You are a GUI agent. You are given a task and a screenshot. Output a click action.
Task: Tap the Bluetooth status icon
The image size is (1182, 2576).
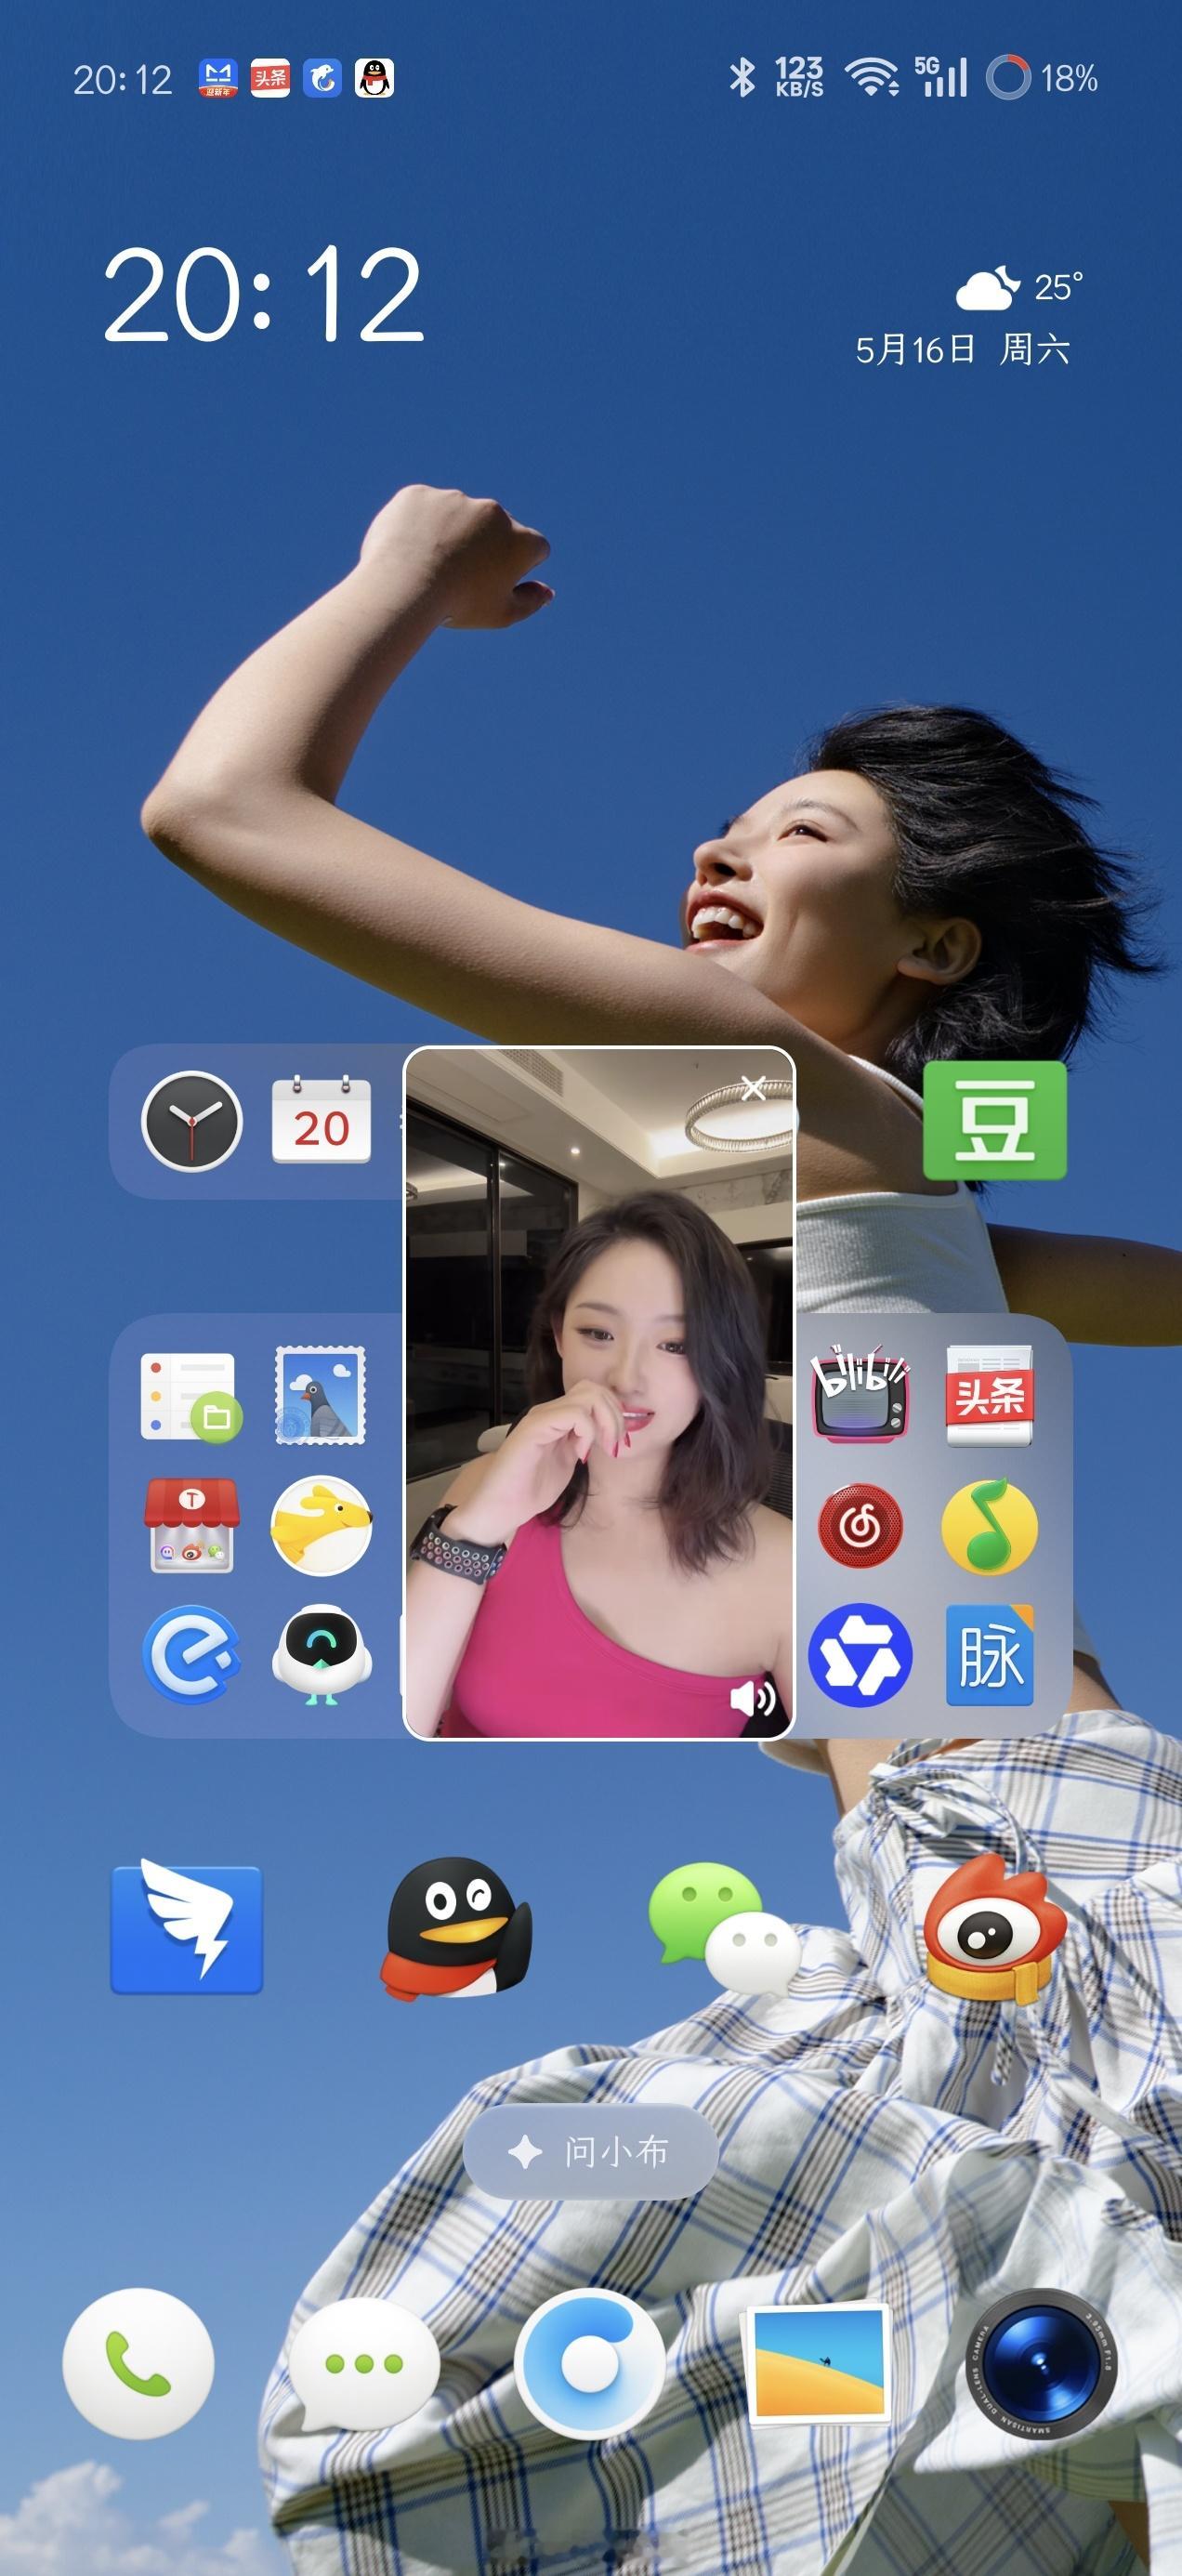click(x=741, y=77)
